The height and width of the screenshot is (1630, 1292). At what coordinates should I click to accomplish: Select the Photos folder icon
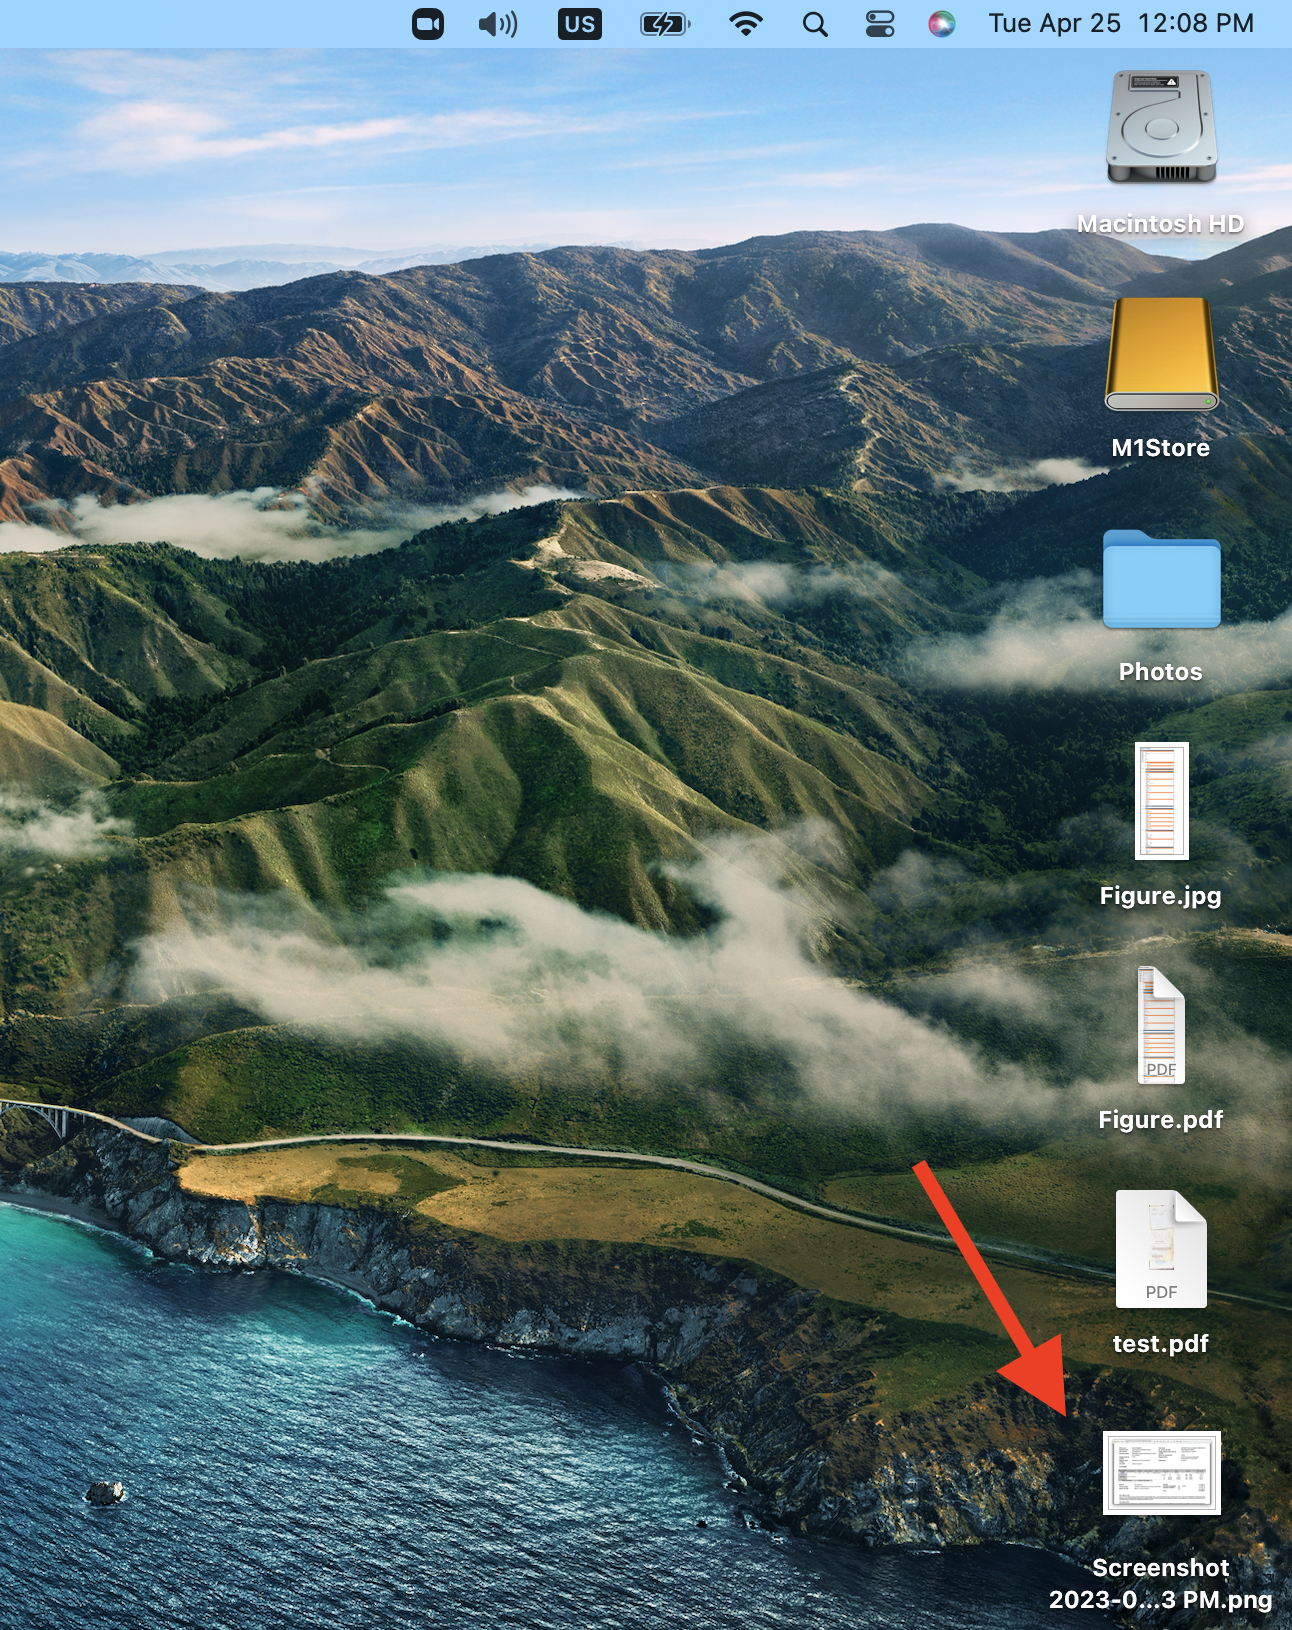1161,579
